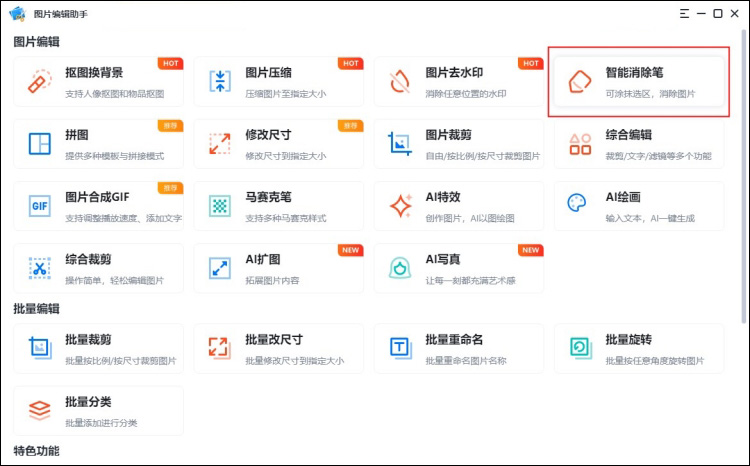Click the AI写真 portrait icon
The height and width of the screenshot is (466, 750).
click(400, 268)
